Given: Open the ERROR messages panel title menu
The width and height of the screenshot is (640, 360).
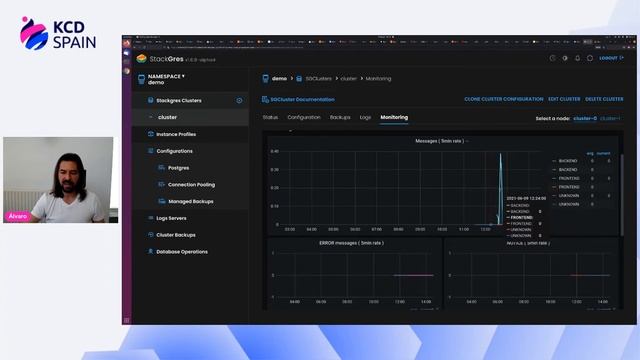Looking at the screenshot, I should [351, 243].
